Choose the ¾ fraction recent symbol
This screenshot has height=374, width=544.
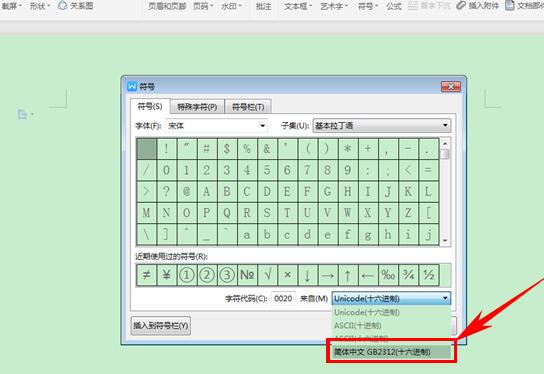tap(408, 275)
